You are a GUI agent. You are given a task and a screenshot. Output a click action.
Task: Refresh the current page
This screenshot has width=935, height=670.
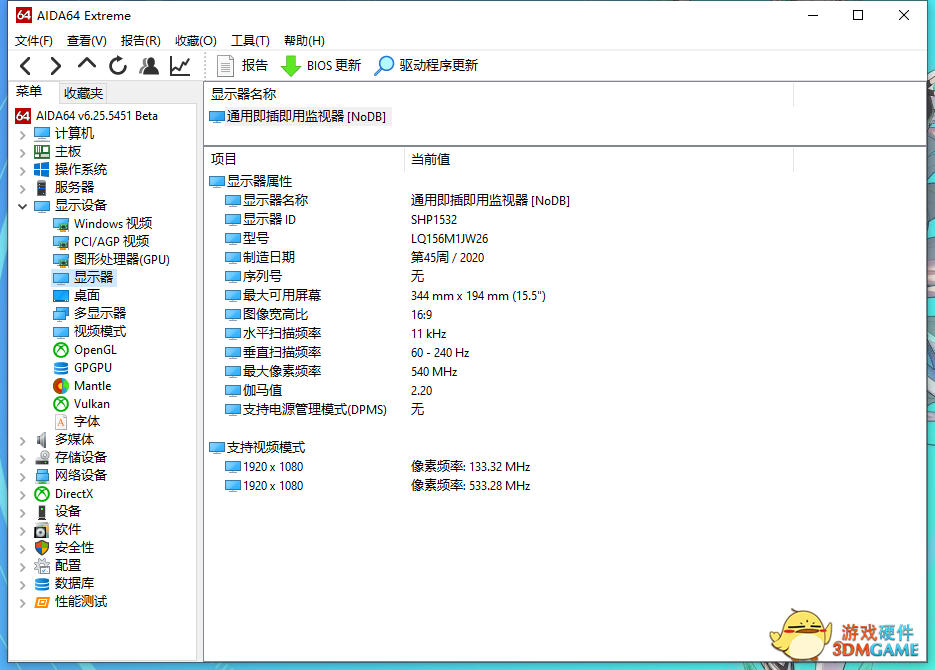117,66
